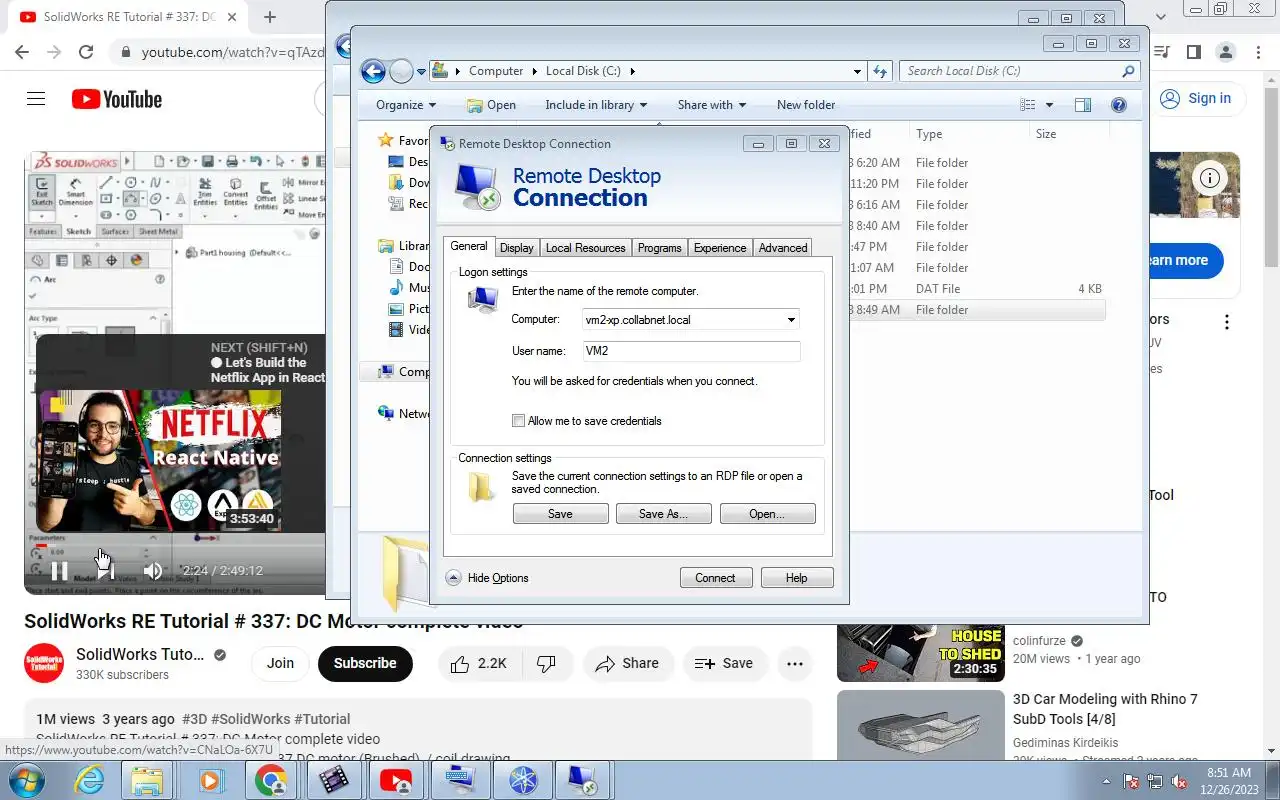The image size is (1280, 800).
Task: Open Explorer help question-mark icon
Action: (x=1119, y=105)
